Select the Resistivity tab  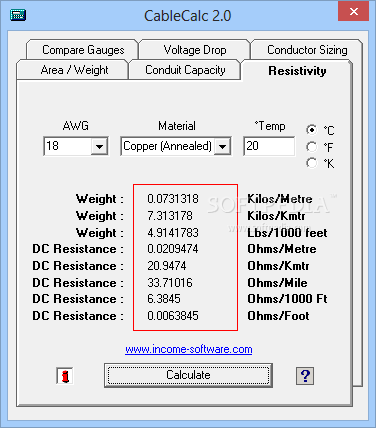pyautogui.click(x=297, y=71)
